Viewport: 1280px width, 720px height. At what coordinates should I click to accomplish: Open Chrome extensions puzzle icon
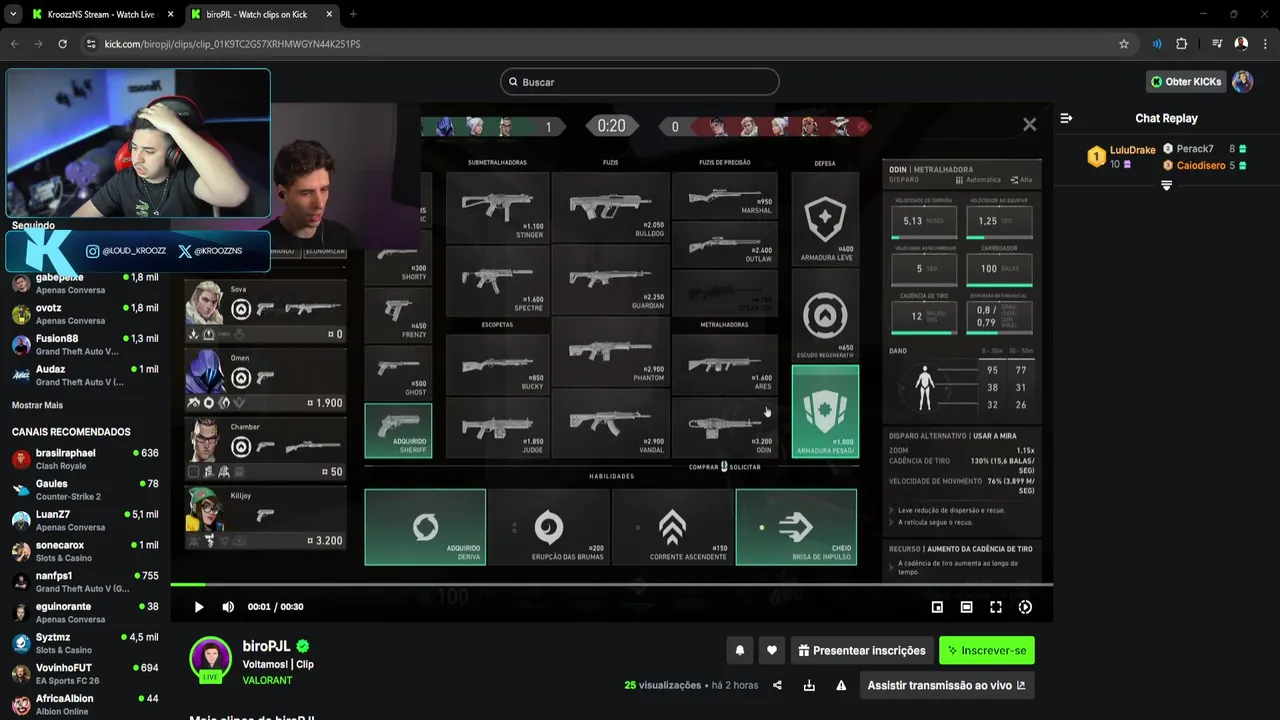click(x=1181, y=44)
